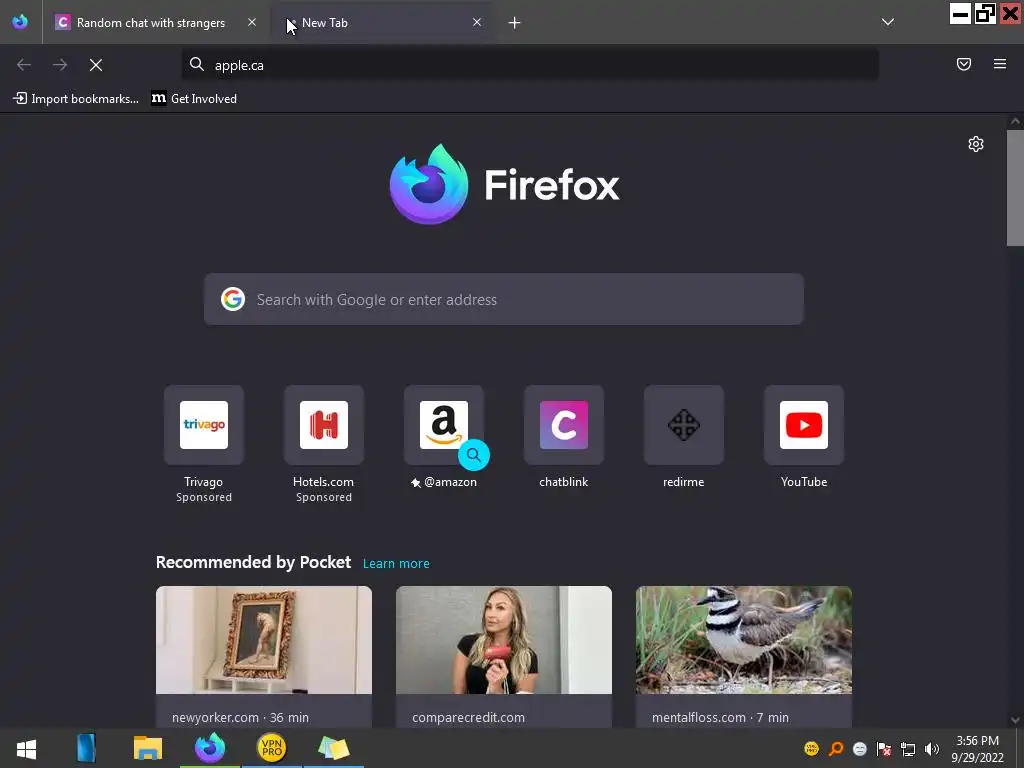
Task: Click the address bar showing apple.ca
Action: tap(530, 65)
